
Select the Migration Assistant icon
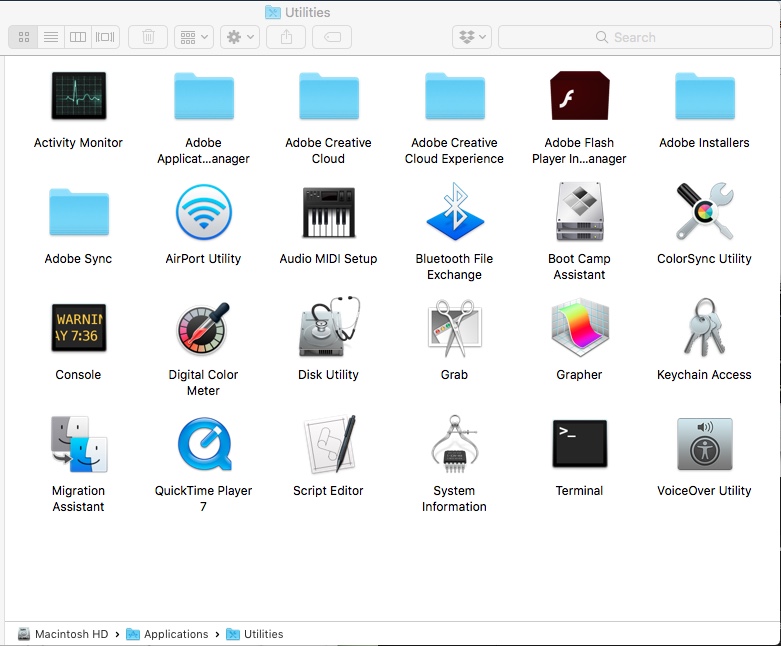tap(79, 444)
